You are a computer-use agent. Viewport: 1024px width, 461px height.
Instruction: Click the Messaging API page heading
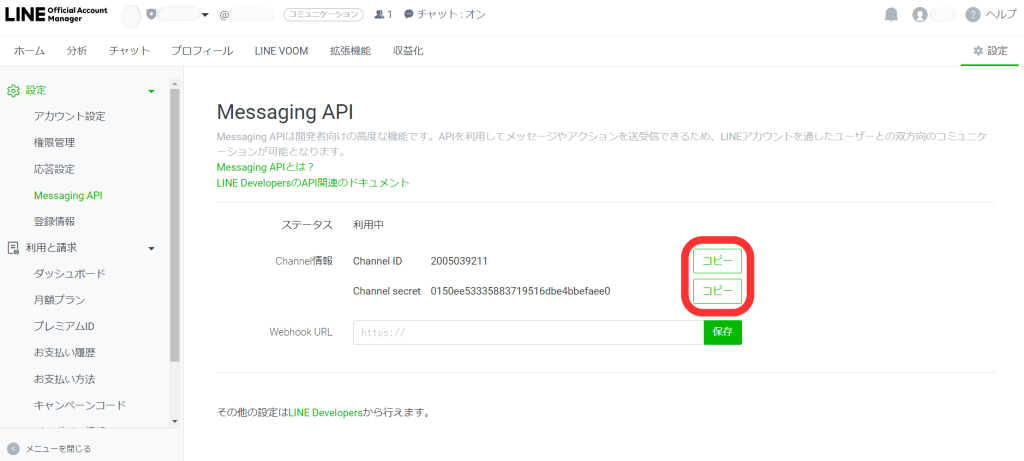click(285, 112)
